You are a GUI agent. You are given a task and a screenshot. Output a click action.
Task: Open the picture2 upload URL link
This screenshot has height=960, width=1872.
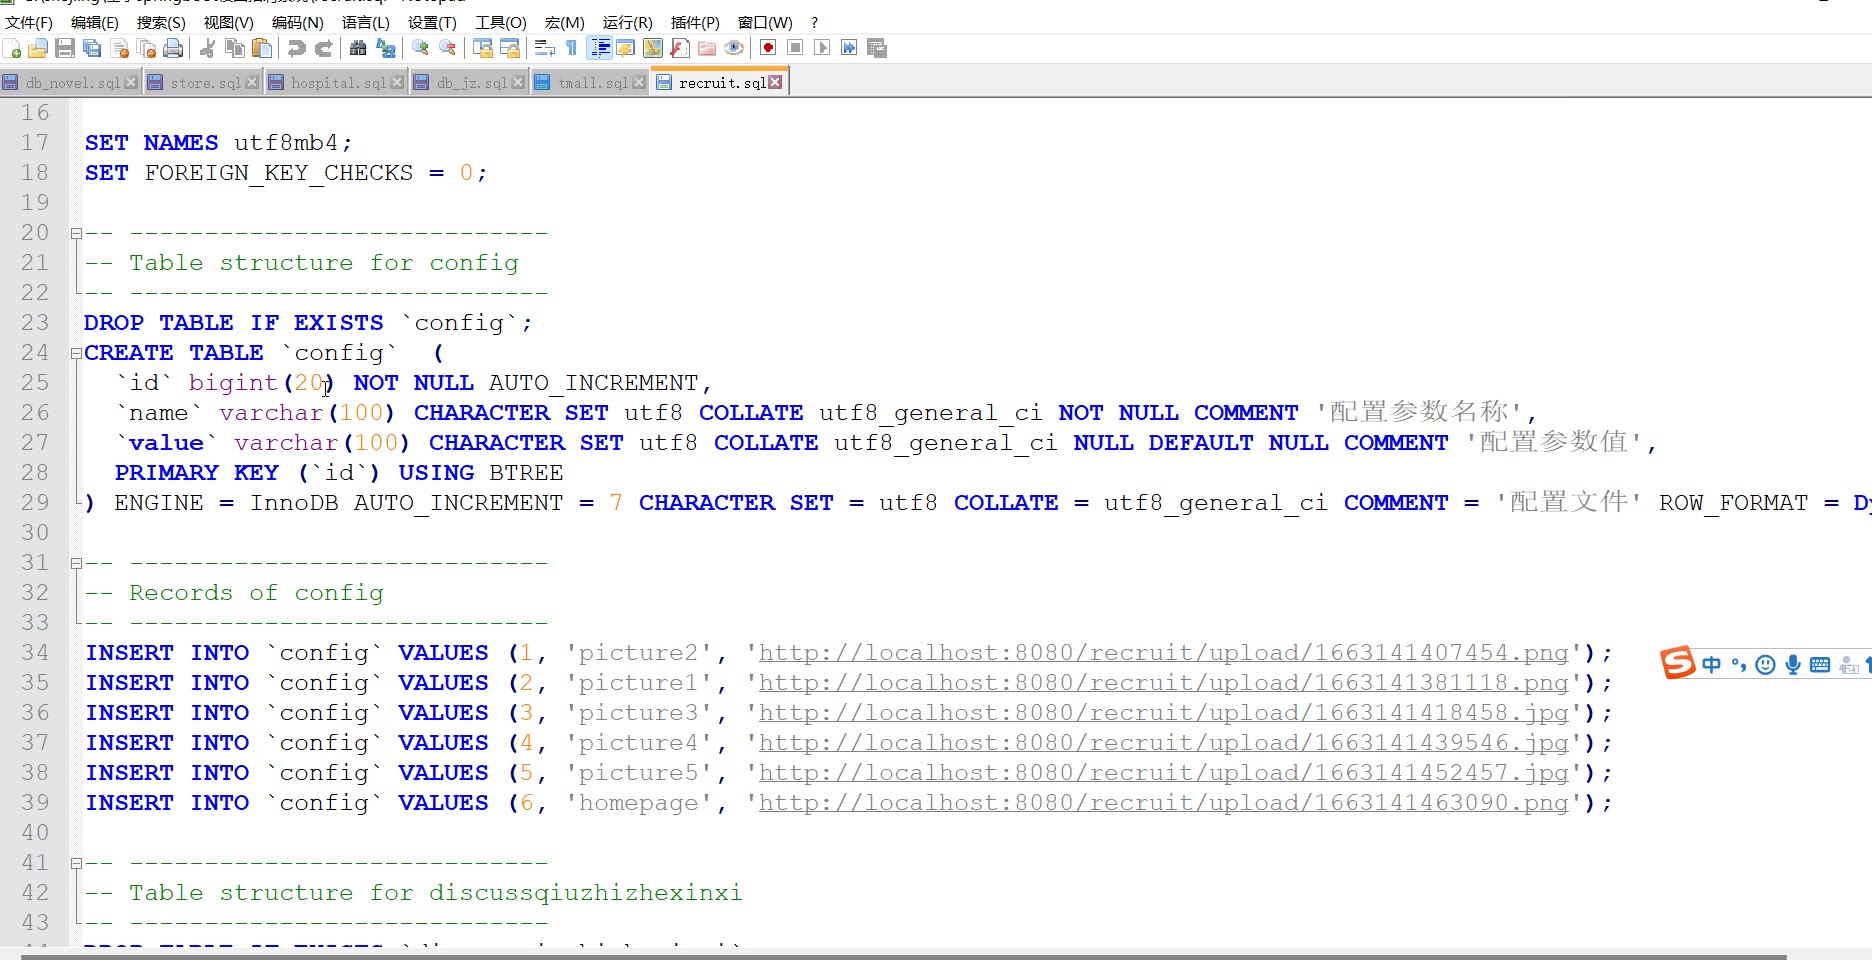1163,653
